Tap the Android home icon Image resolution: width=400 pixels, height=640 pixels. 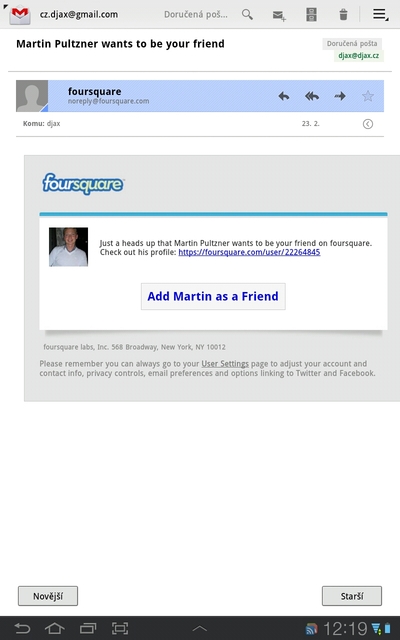click(x=54, y=628)
